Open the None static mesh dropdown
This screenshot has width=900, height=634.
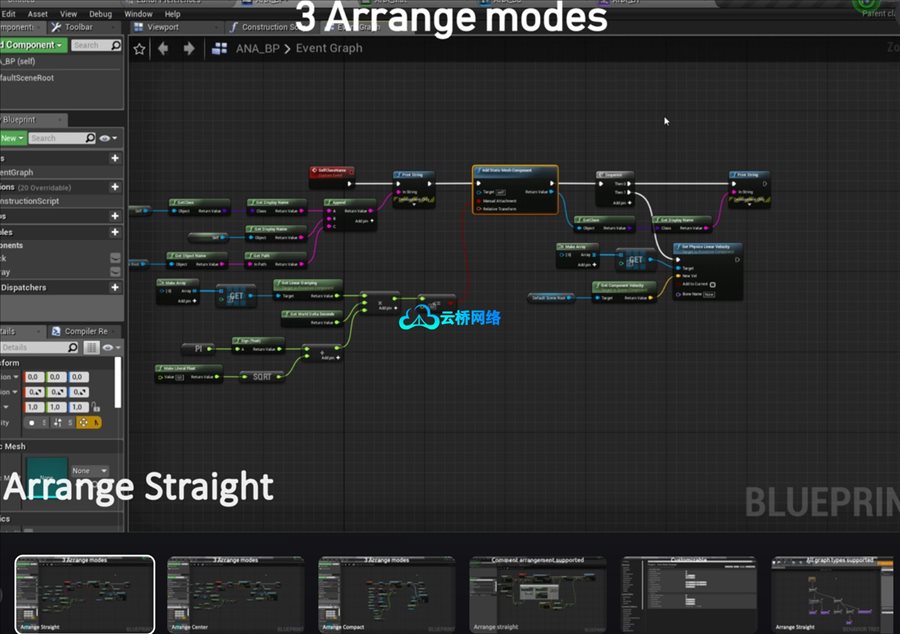[x=89, y=470]
